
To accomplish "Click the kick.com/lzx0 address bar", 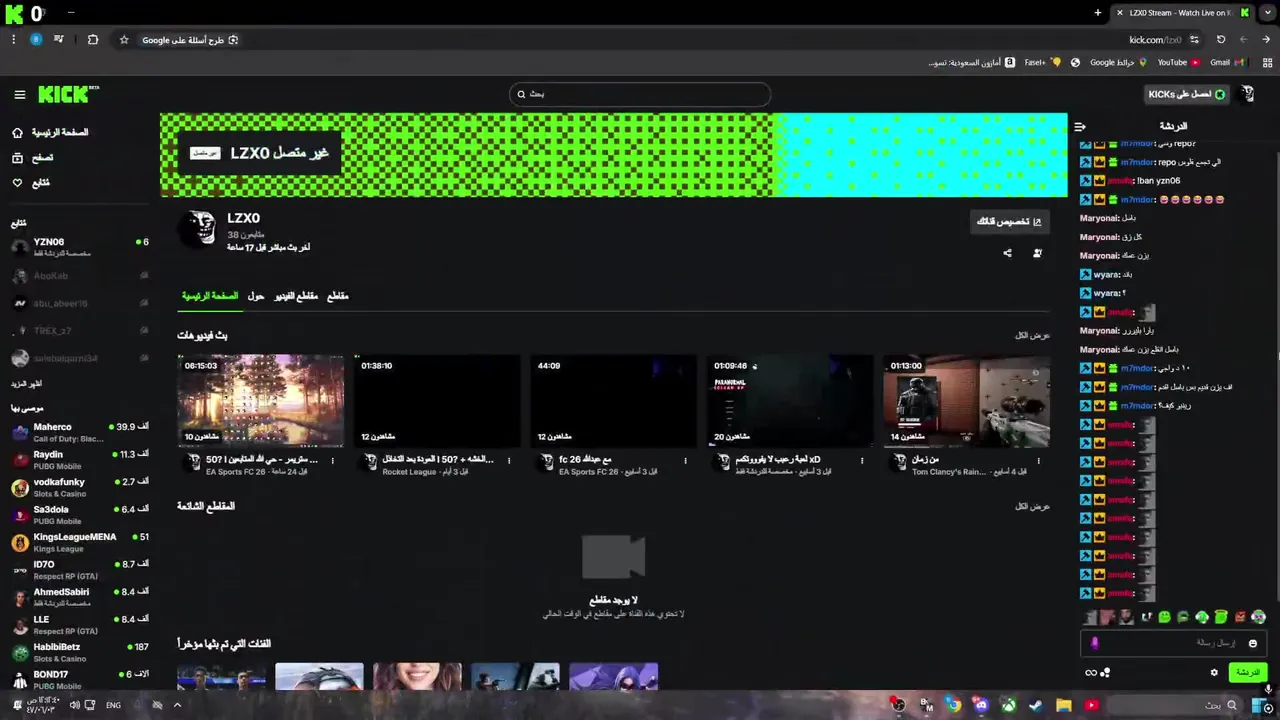I will [x=1155, y=40].
